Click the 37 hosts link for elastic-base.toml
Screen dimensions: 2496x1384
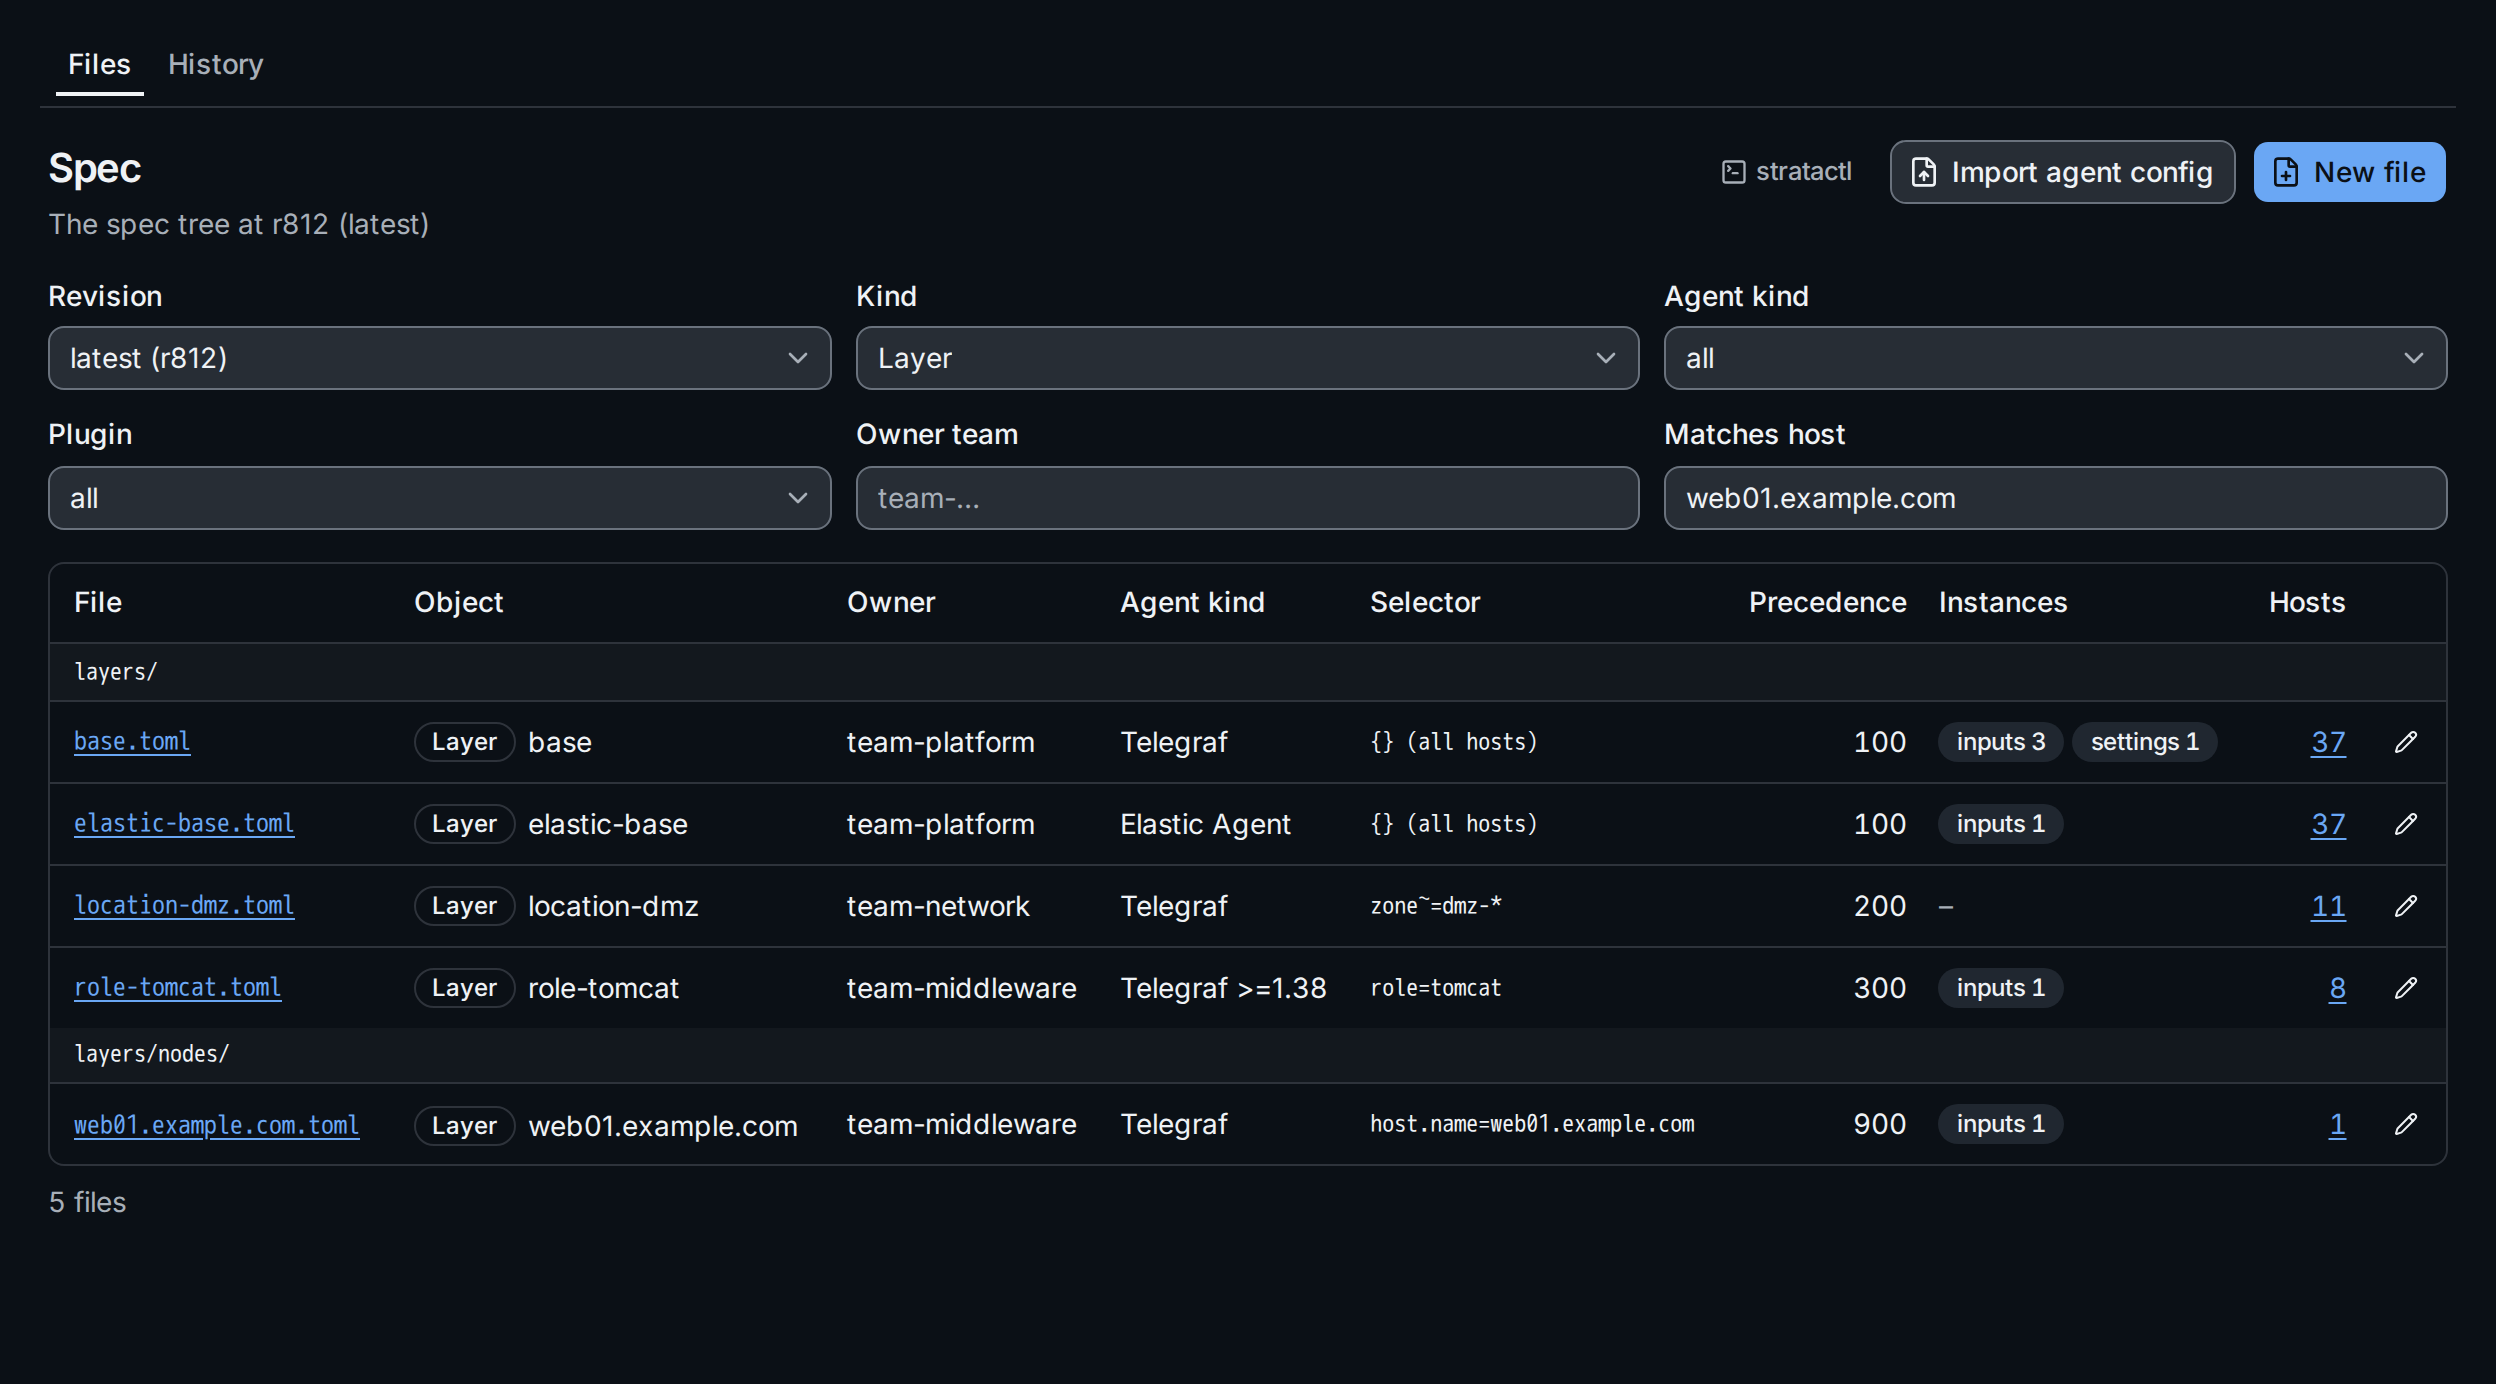point(2328,824)
